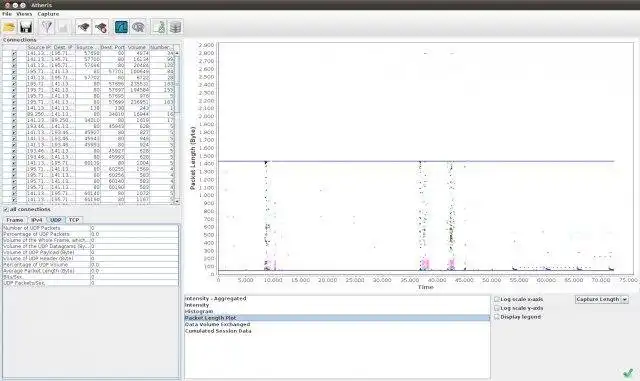Viewport: 640px width, 381px height.
Task: Uncheck the connection row with dest port 34010
Action: click(x=14, y=114)
